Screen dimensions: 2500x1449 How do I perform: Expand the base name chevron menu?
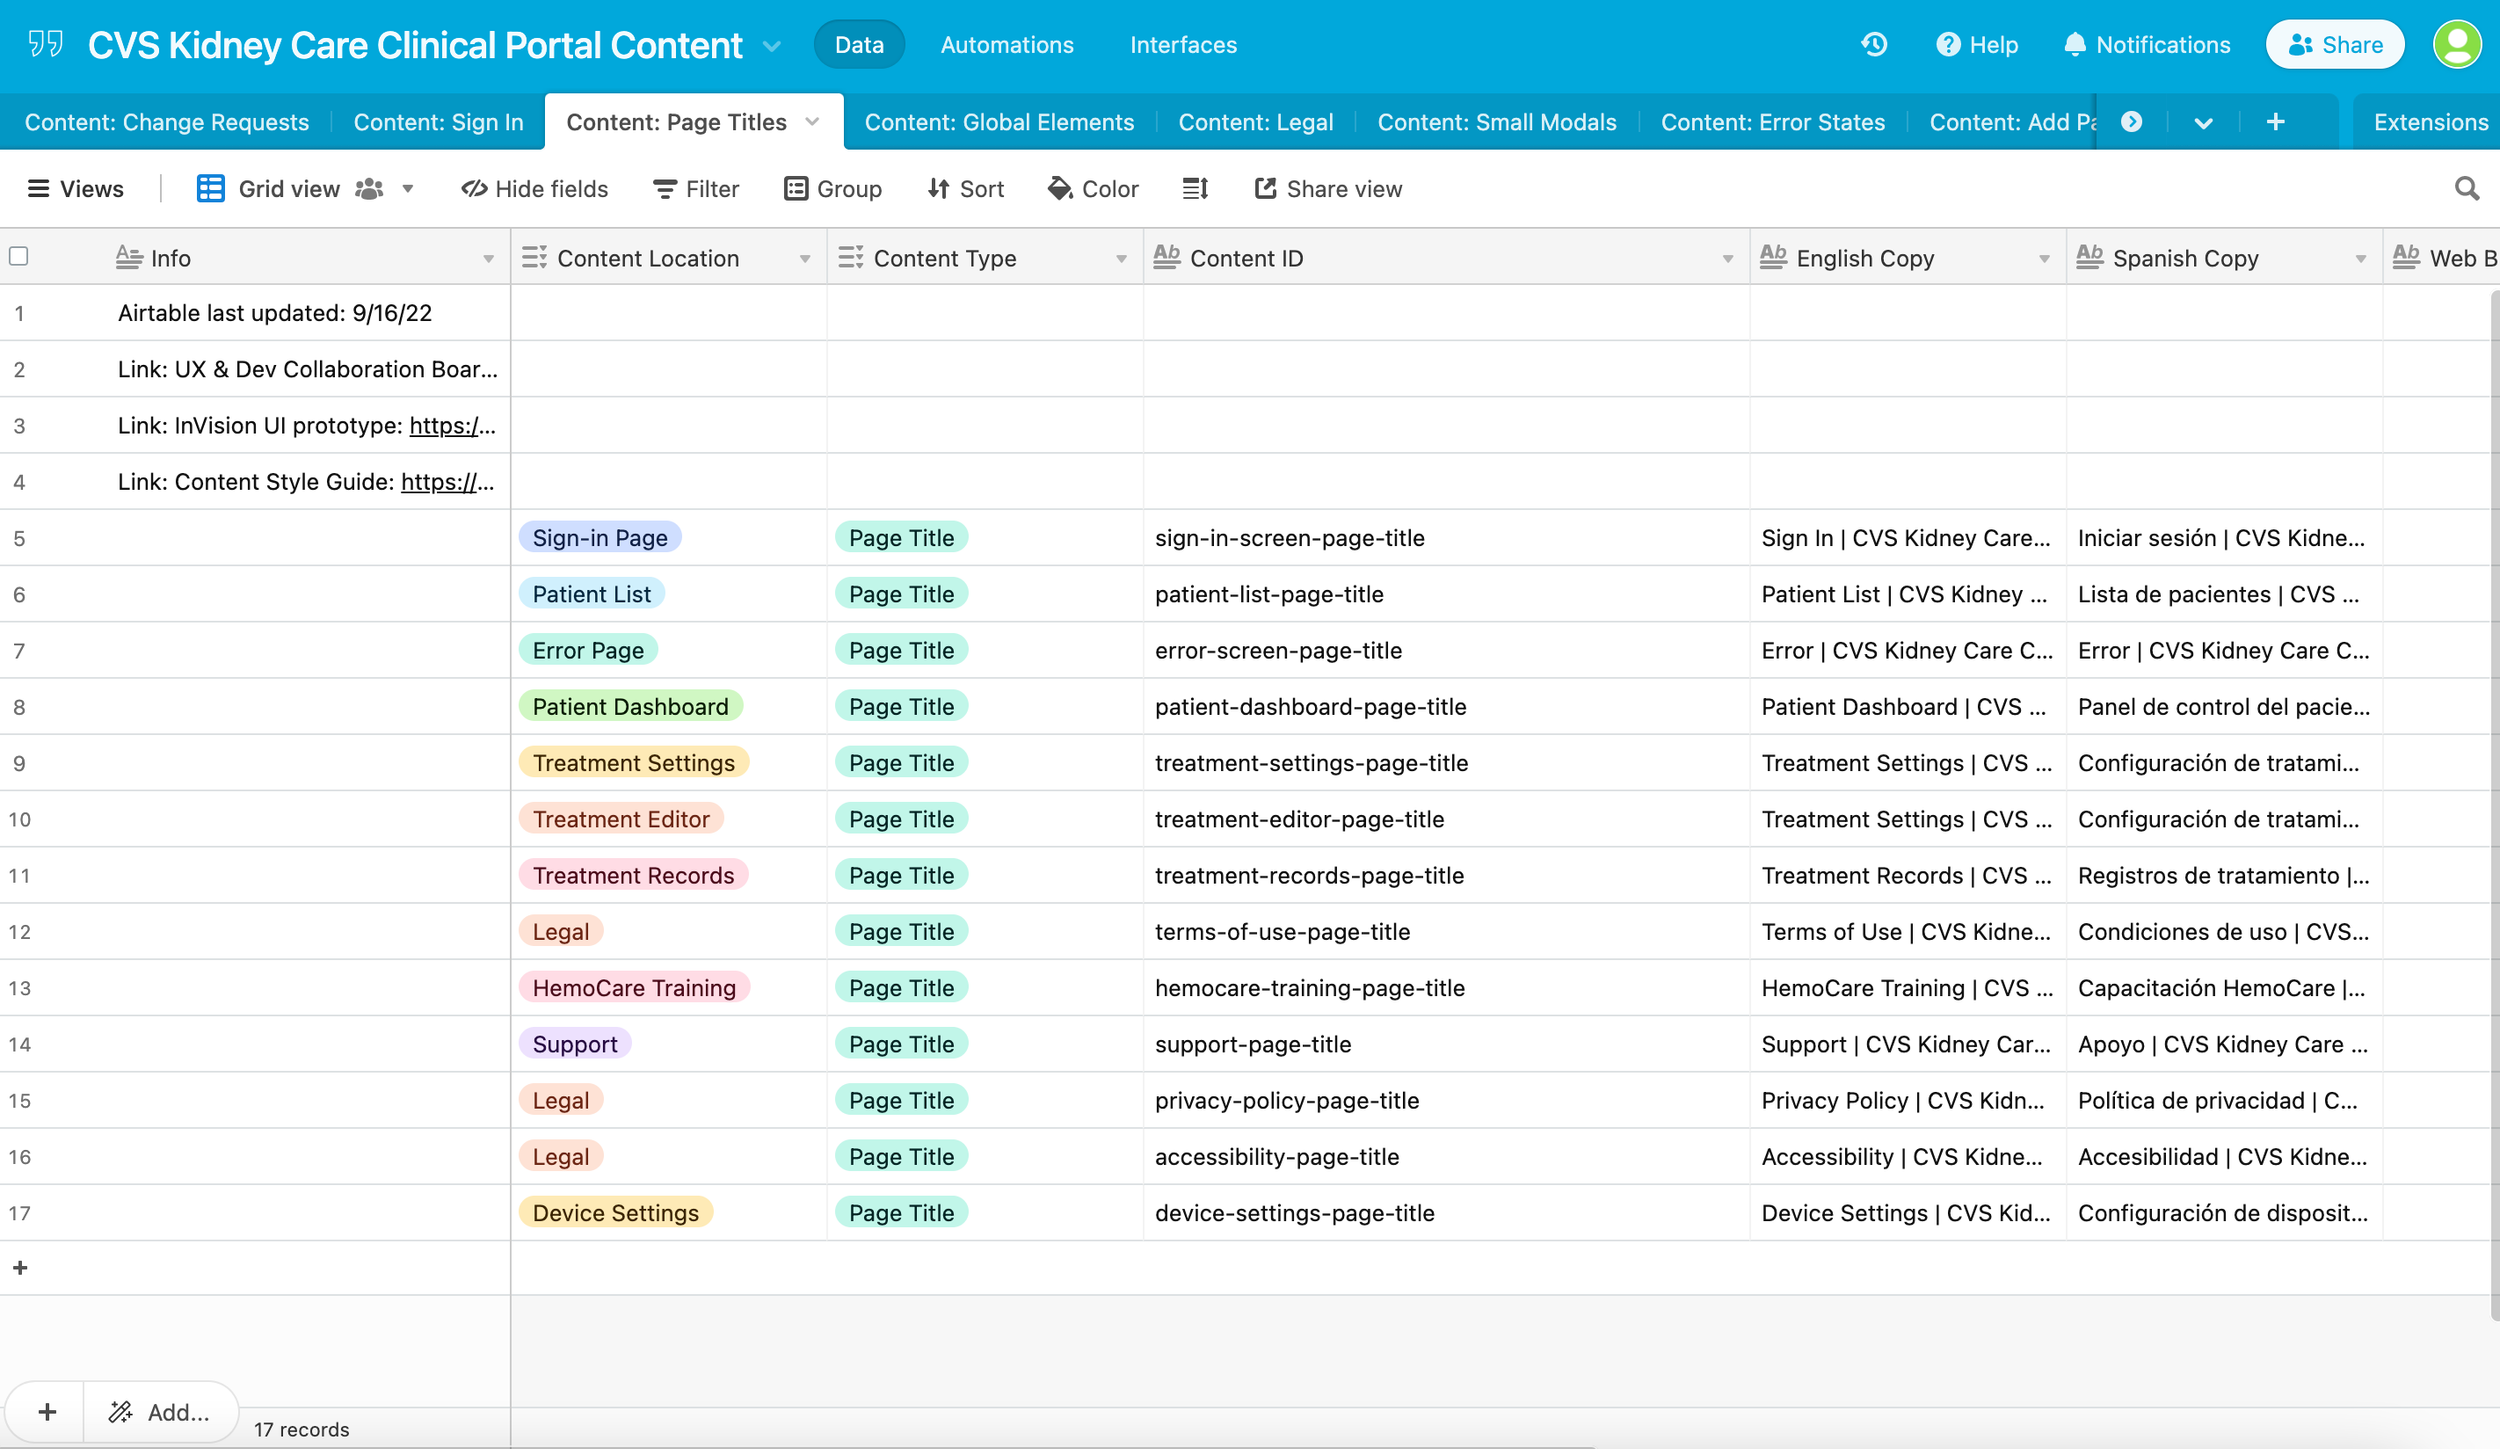point(772,46)
